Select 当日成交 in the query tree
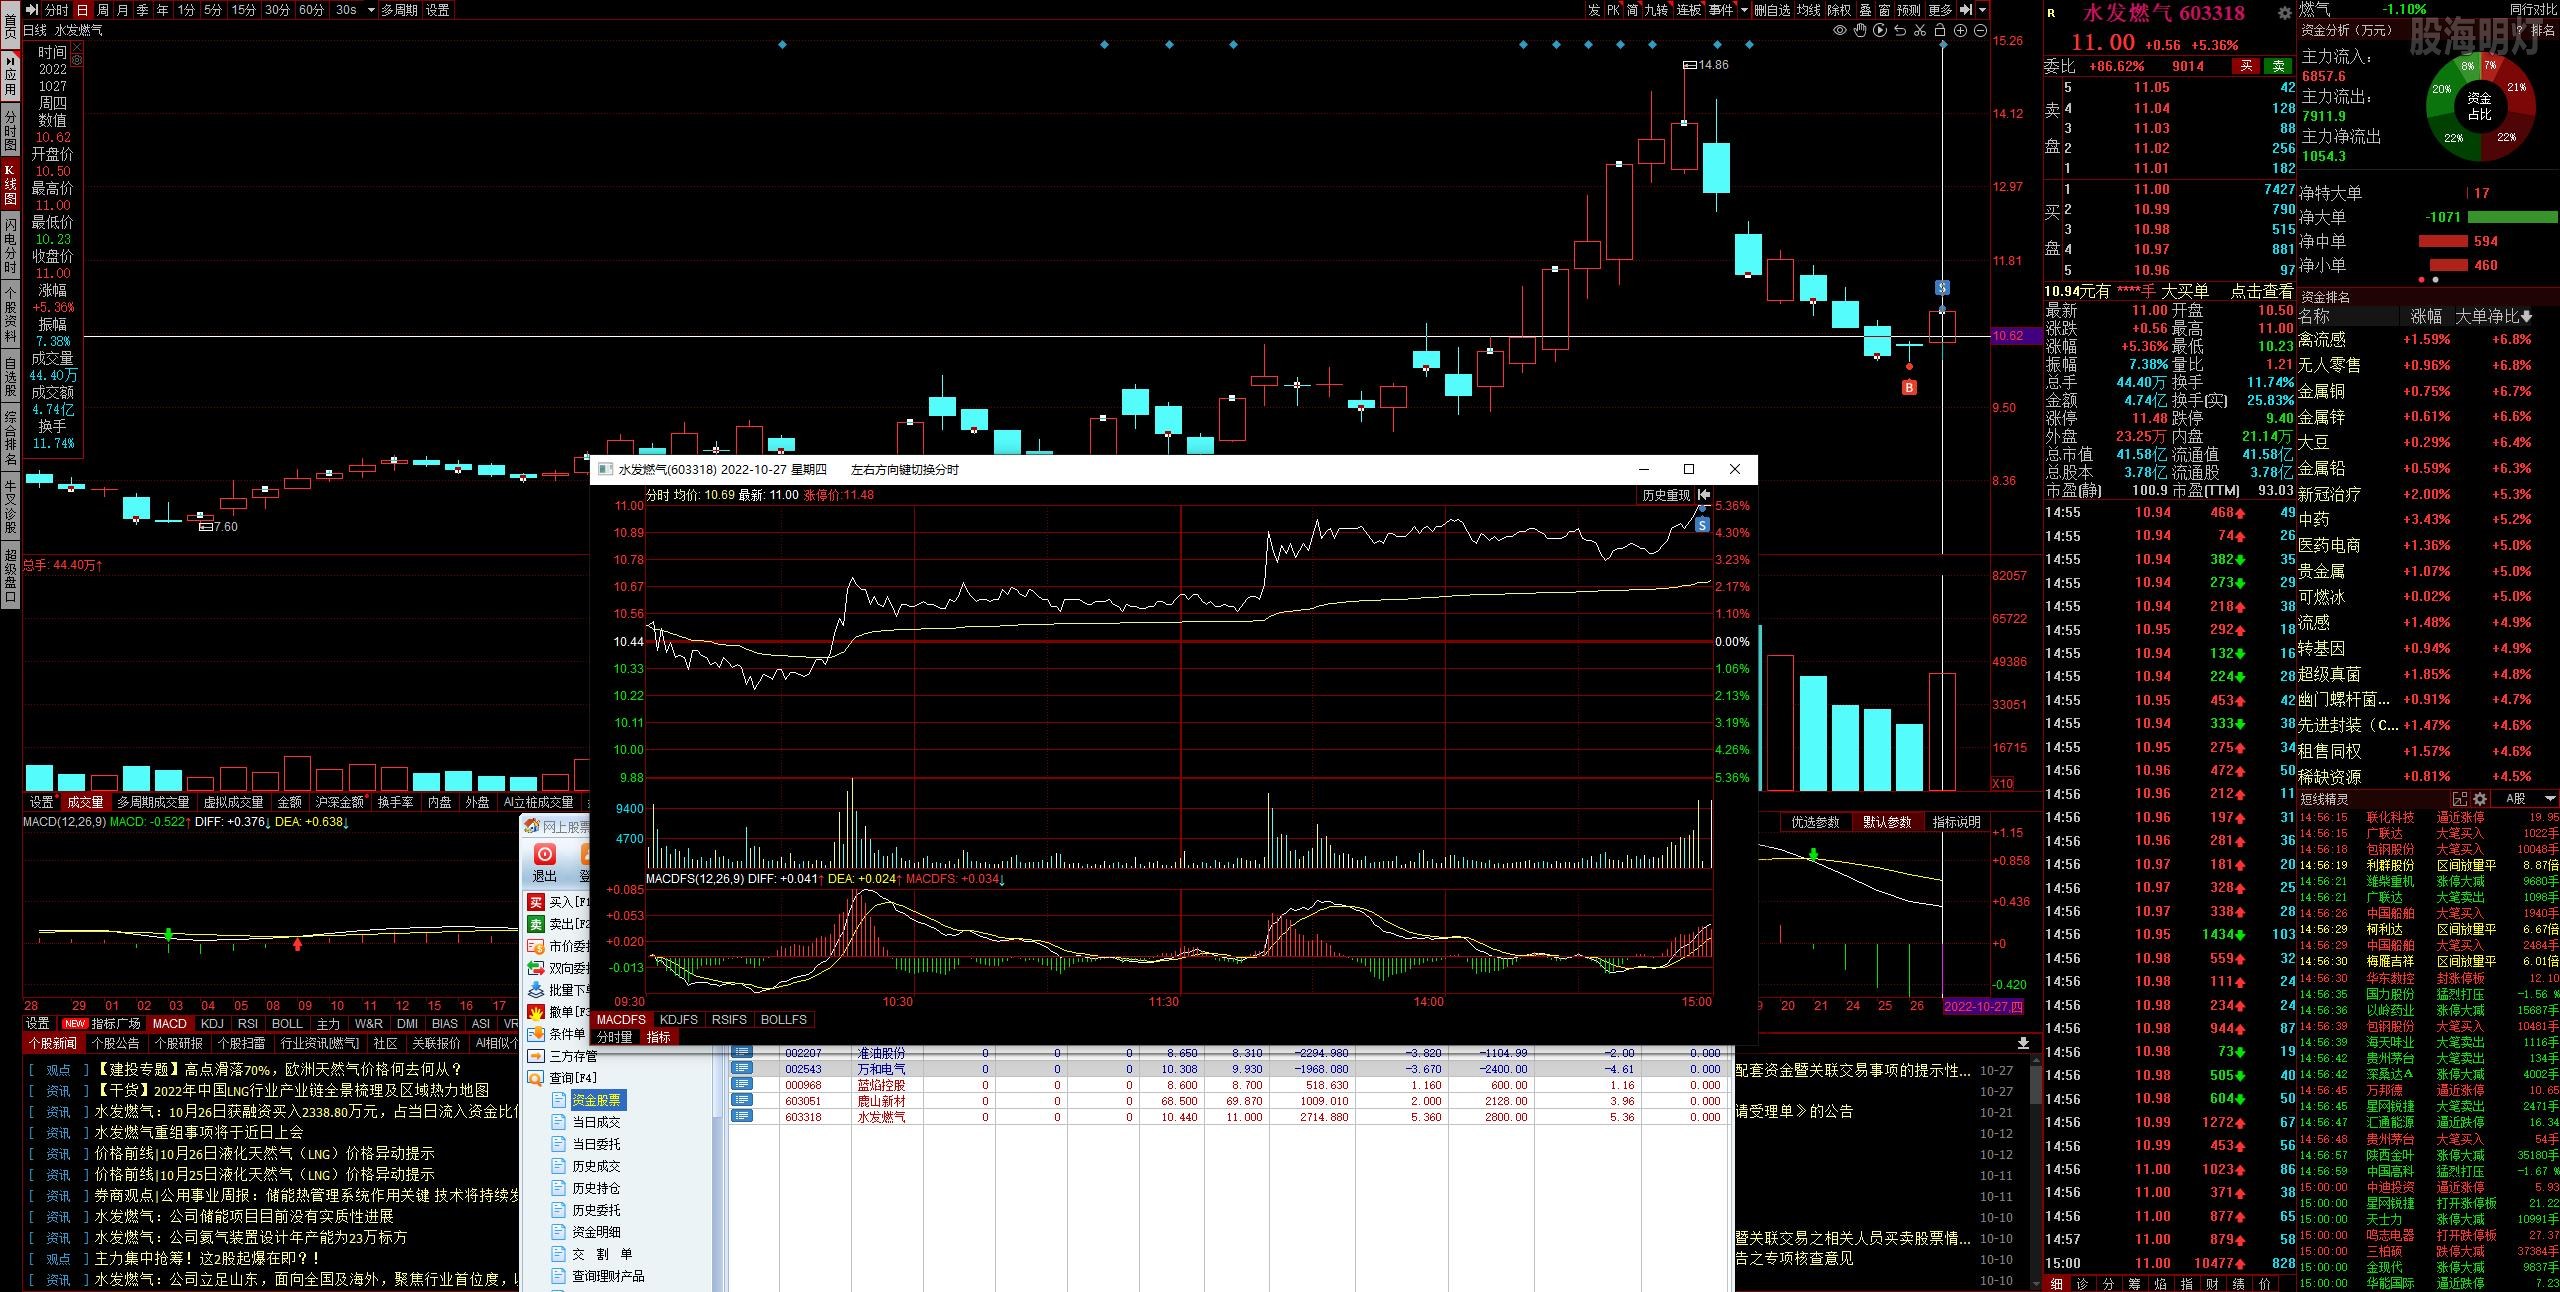Image resolution: width=2560 pixels, height=1292 pixels. tap(596, 1122)
